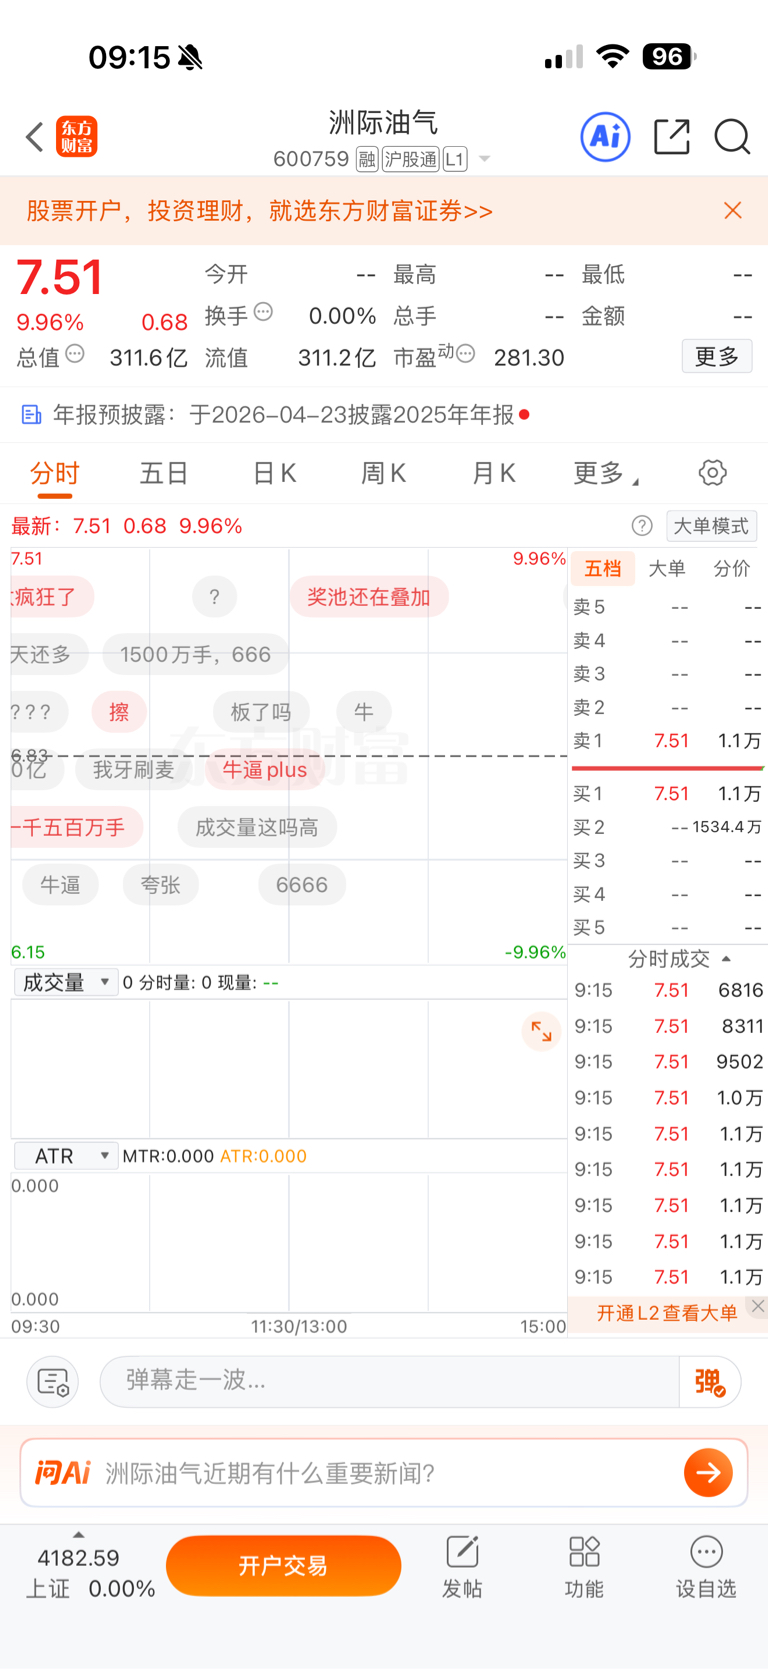The width and height of the screenshot is (768, 1669).
Task: Tap the share export icon
Action: pyautogui.click(x=672, y=137)
